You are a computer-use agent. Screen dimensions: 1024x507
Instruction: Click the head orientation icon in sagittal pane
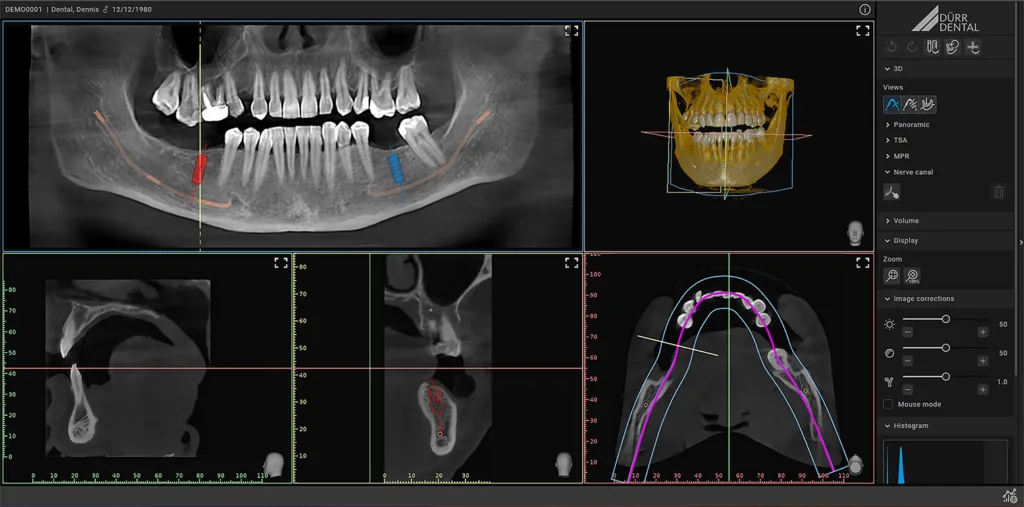(274, 465)
